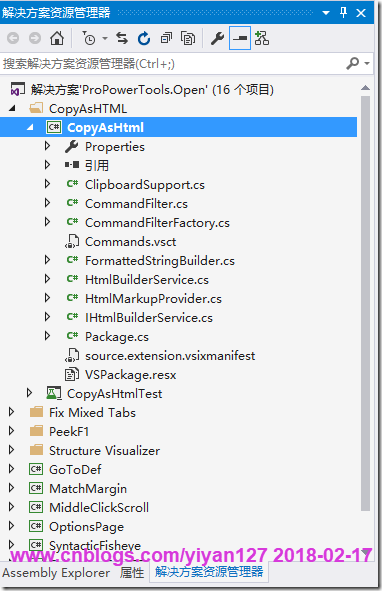Expand the Structure Visualizer folder
Viewport: 382px width, 591px height.
pos(12,450)
